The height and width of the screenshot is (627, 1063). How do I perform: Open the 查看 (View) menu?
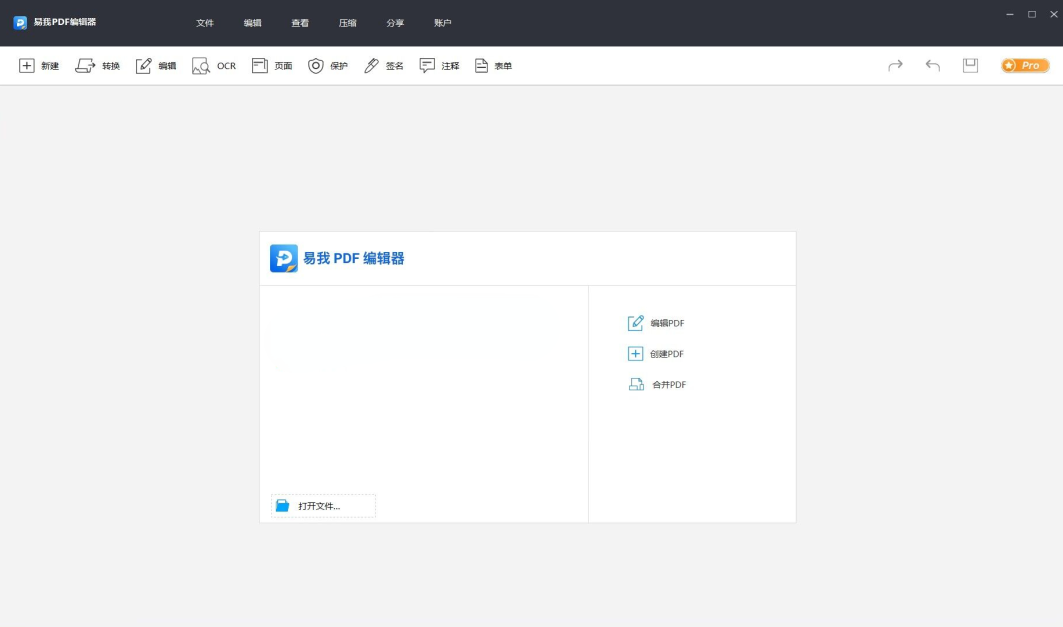[x=300, y=23]
